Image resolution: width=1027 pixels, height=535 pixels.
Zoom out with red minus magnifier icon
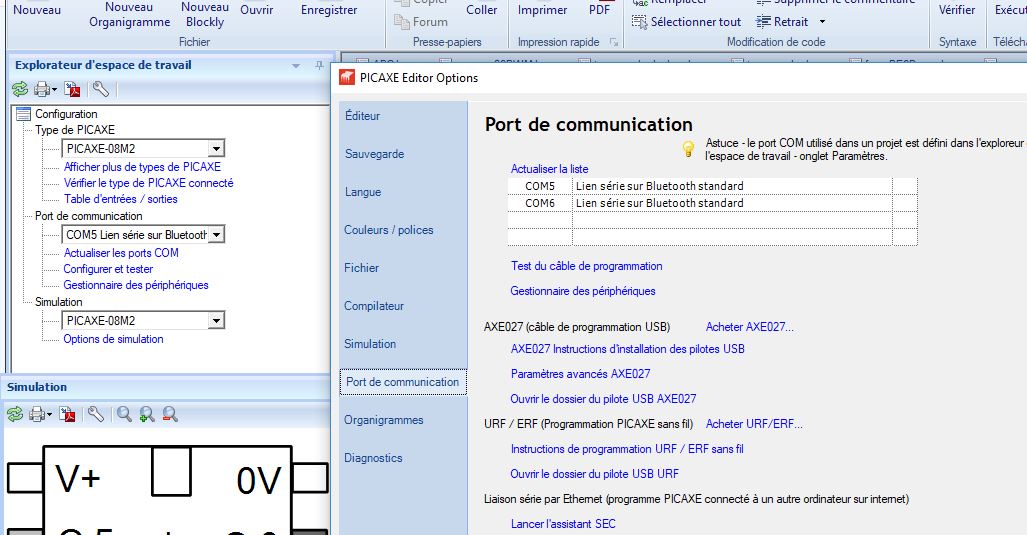(170, 414)
